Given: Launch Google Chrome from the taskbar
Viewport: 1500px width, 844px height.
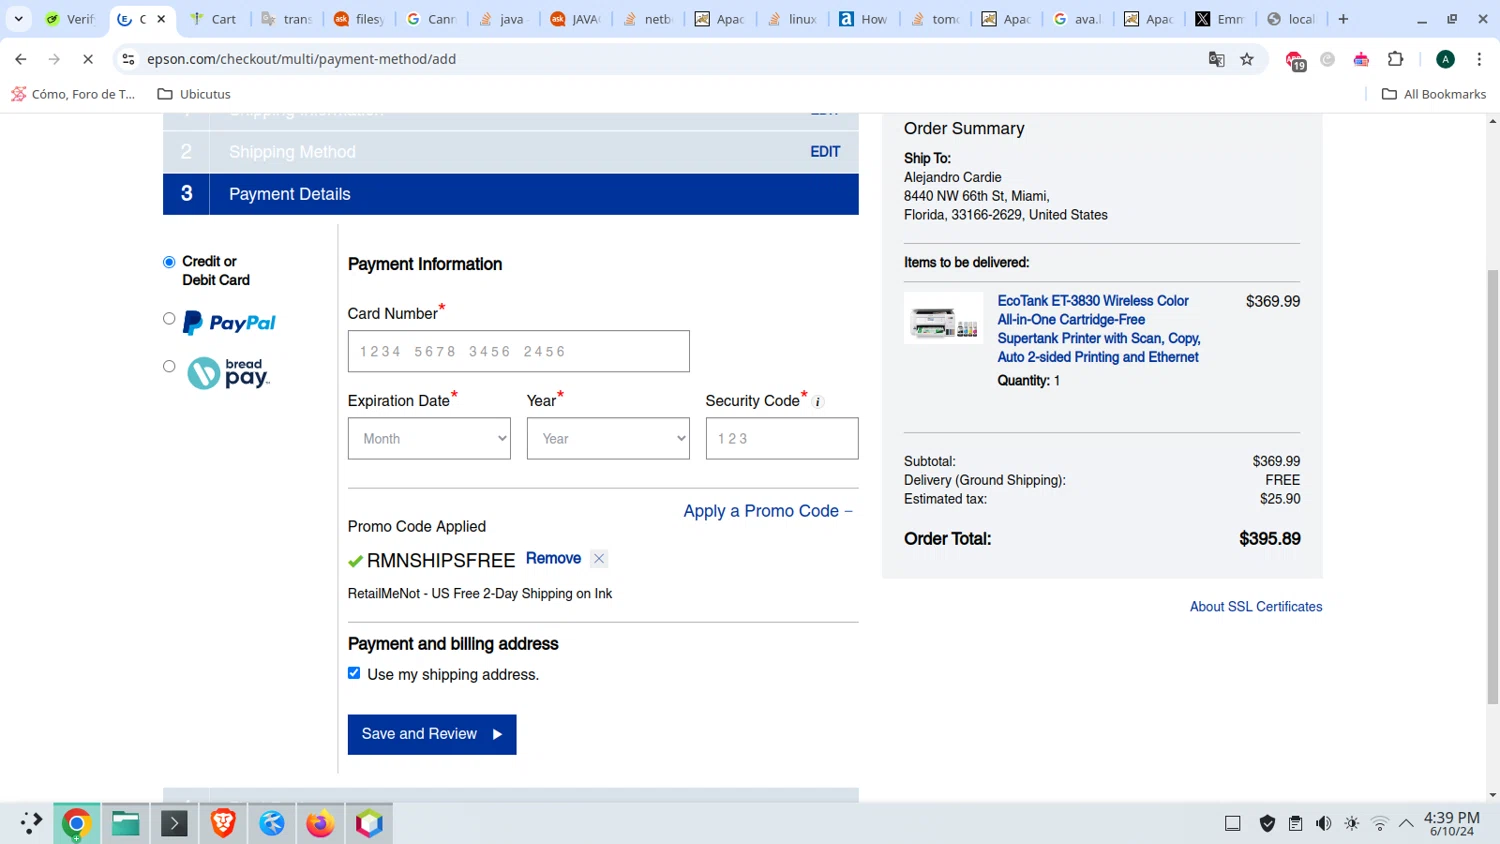Looking at the screenshot, I should [x=76, y=823].
